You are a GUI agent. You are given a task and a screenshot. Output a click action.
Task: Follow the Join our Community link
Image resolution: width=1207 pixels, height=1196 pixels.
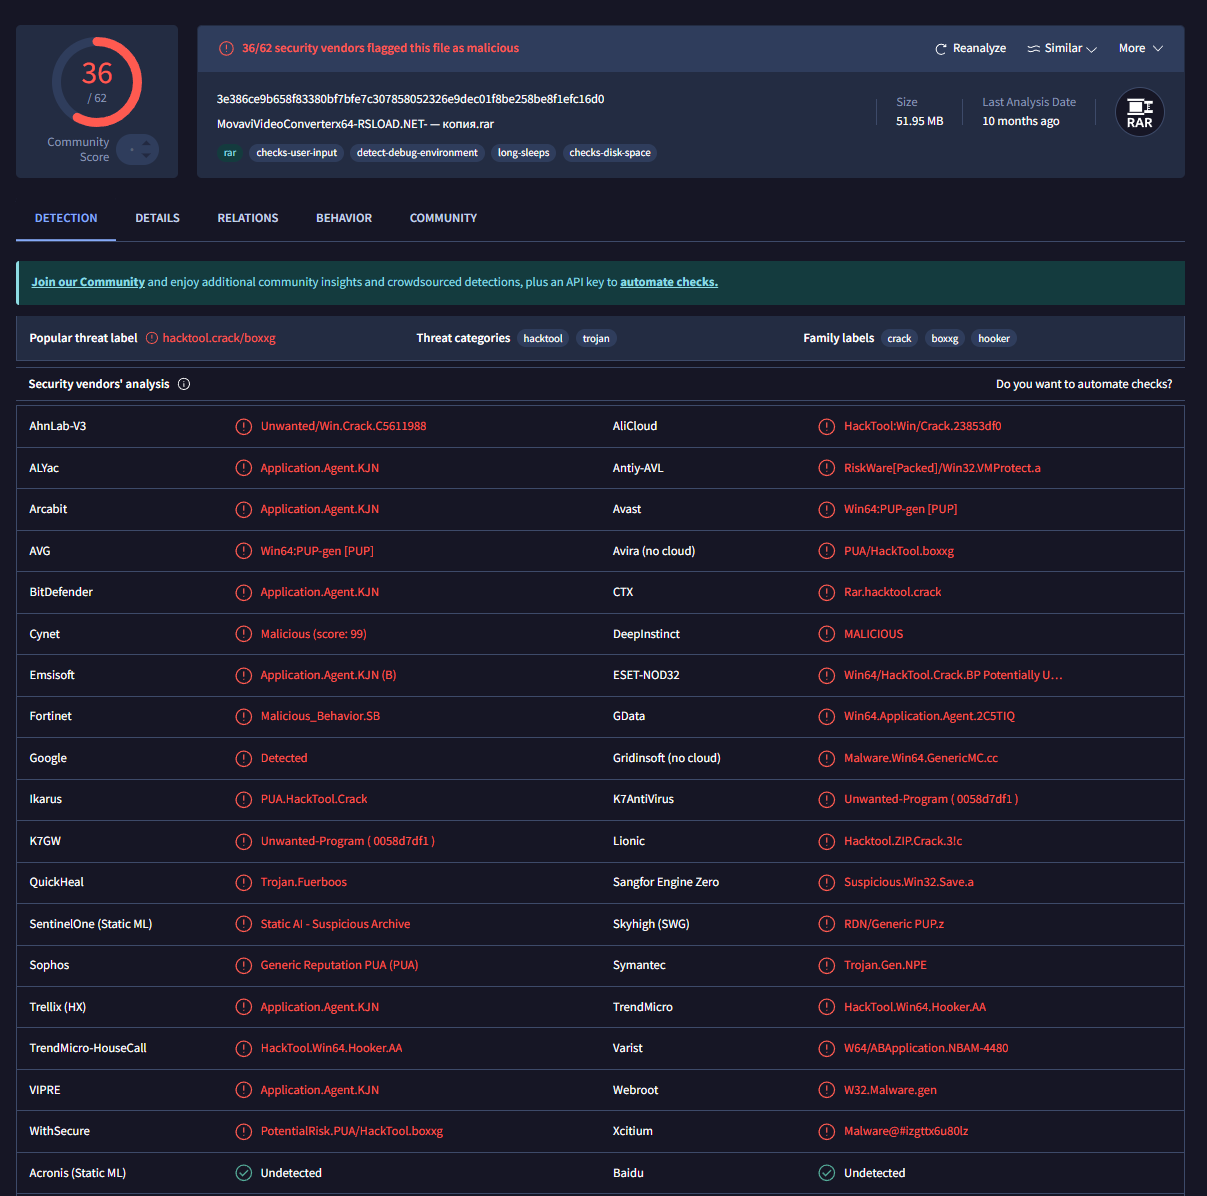tap(88, 282)
